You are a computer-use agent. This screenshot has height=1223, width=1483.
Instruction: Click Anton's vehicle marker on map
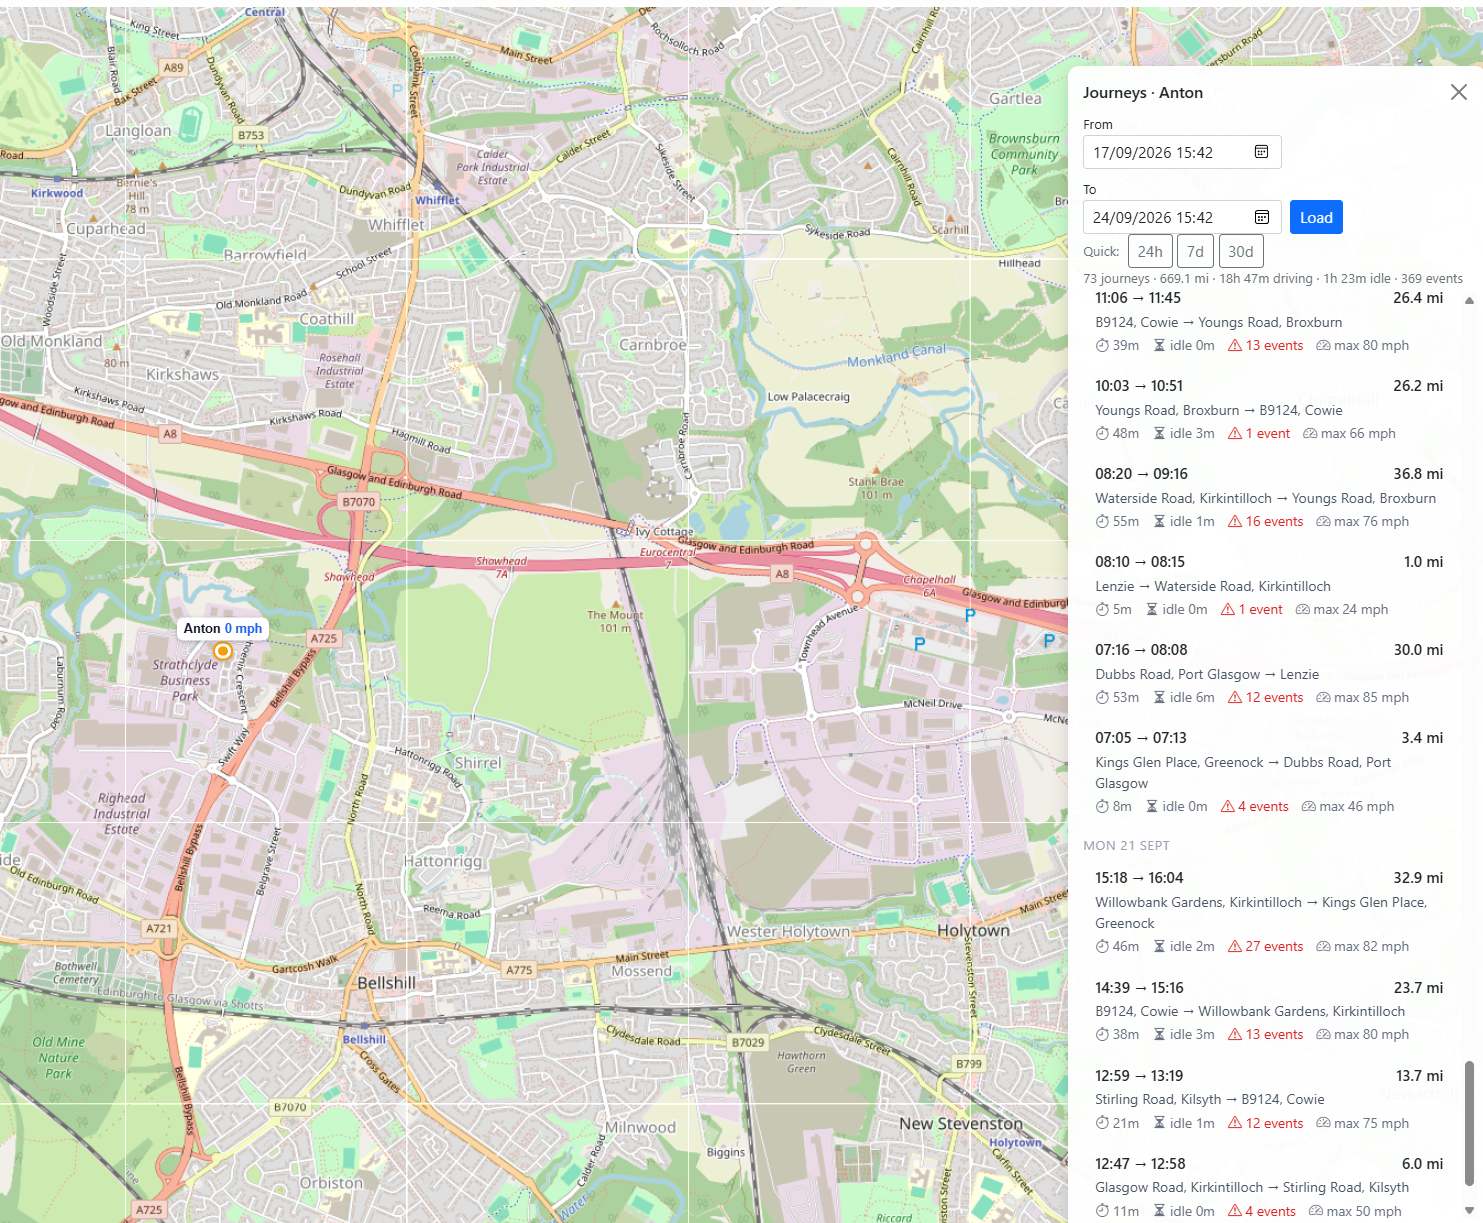click(x=223, y=651)
